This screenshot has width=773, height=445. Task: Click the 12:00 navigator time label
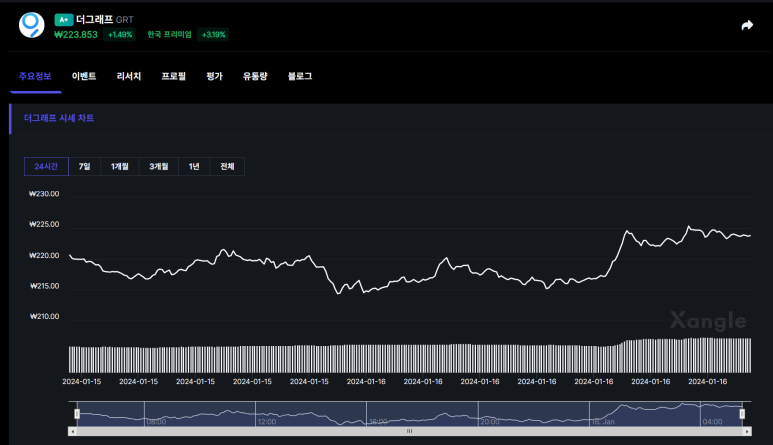(x=267, y=422)
